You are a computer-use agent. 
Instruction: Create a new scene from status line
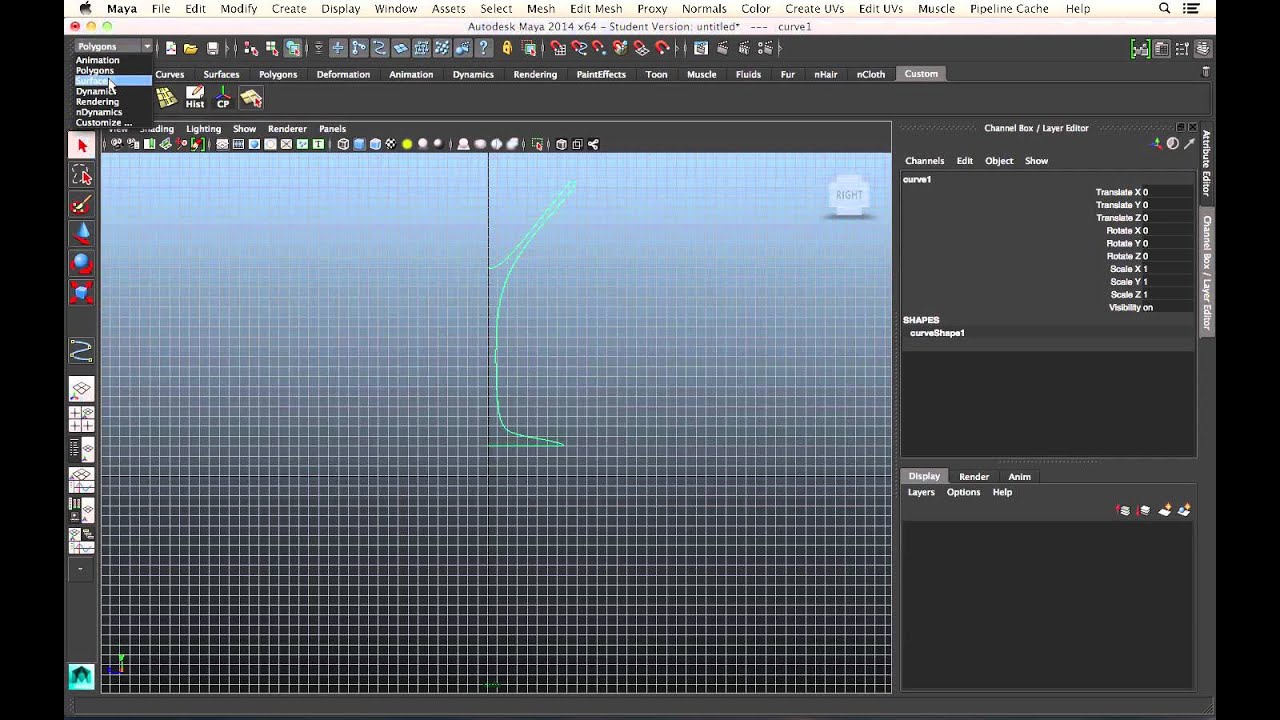pyautogui.click(x=171, y=48)
